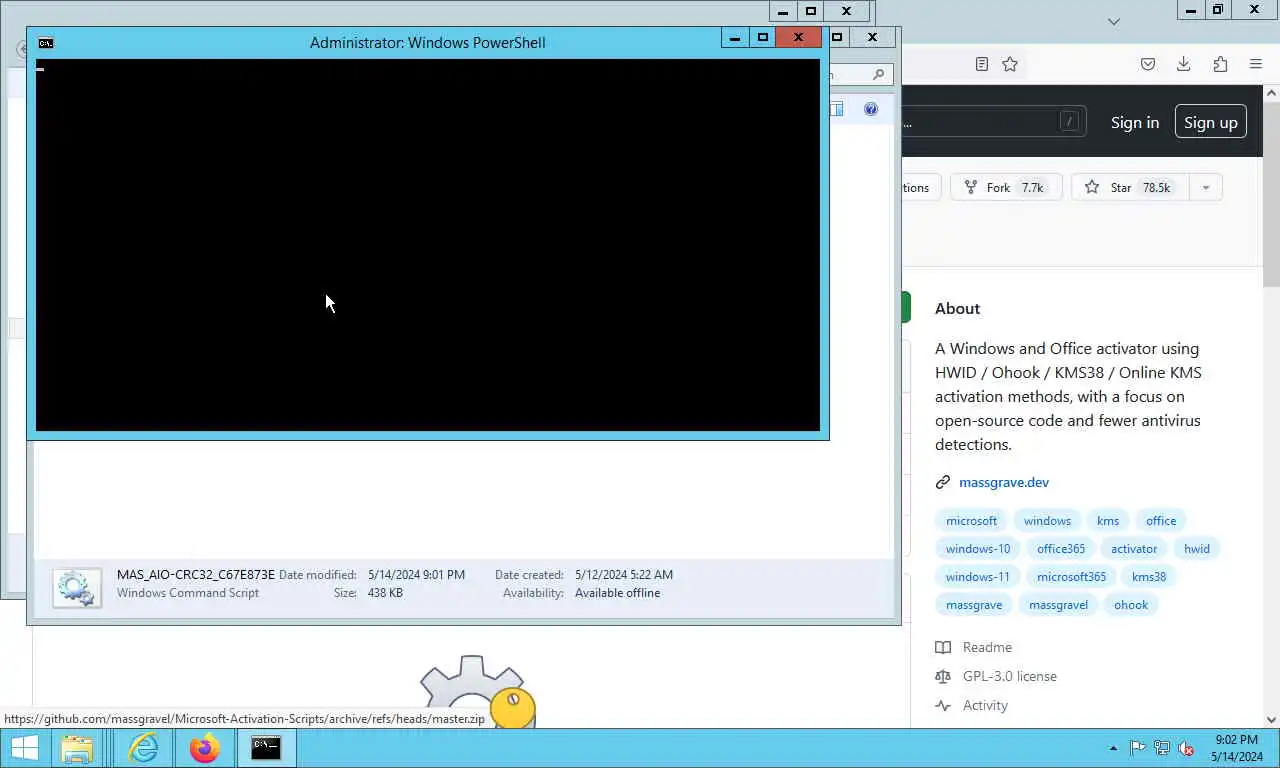Select the office365 topic tag

pyautogui.click(x=1061, y=548)
